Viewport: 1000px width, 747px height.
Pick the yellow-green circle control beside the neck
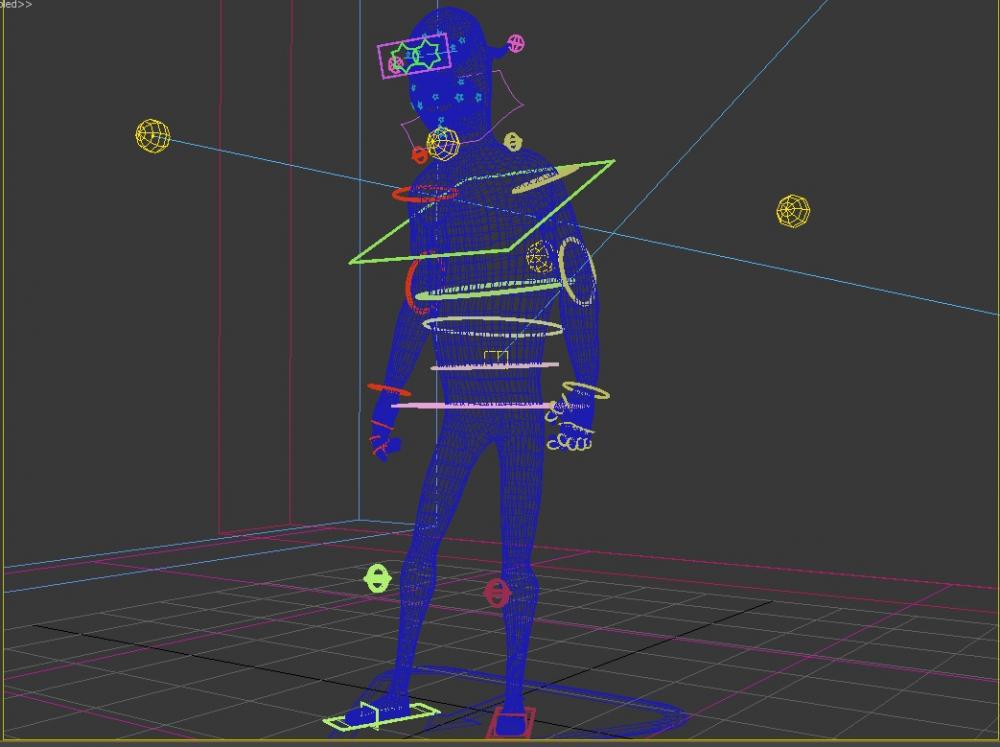512,142
